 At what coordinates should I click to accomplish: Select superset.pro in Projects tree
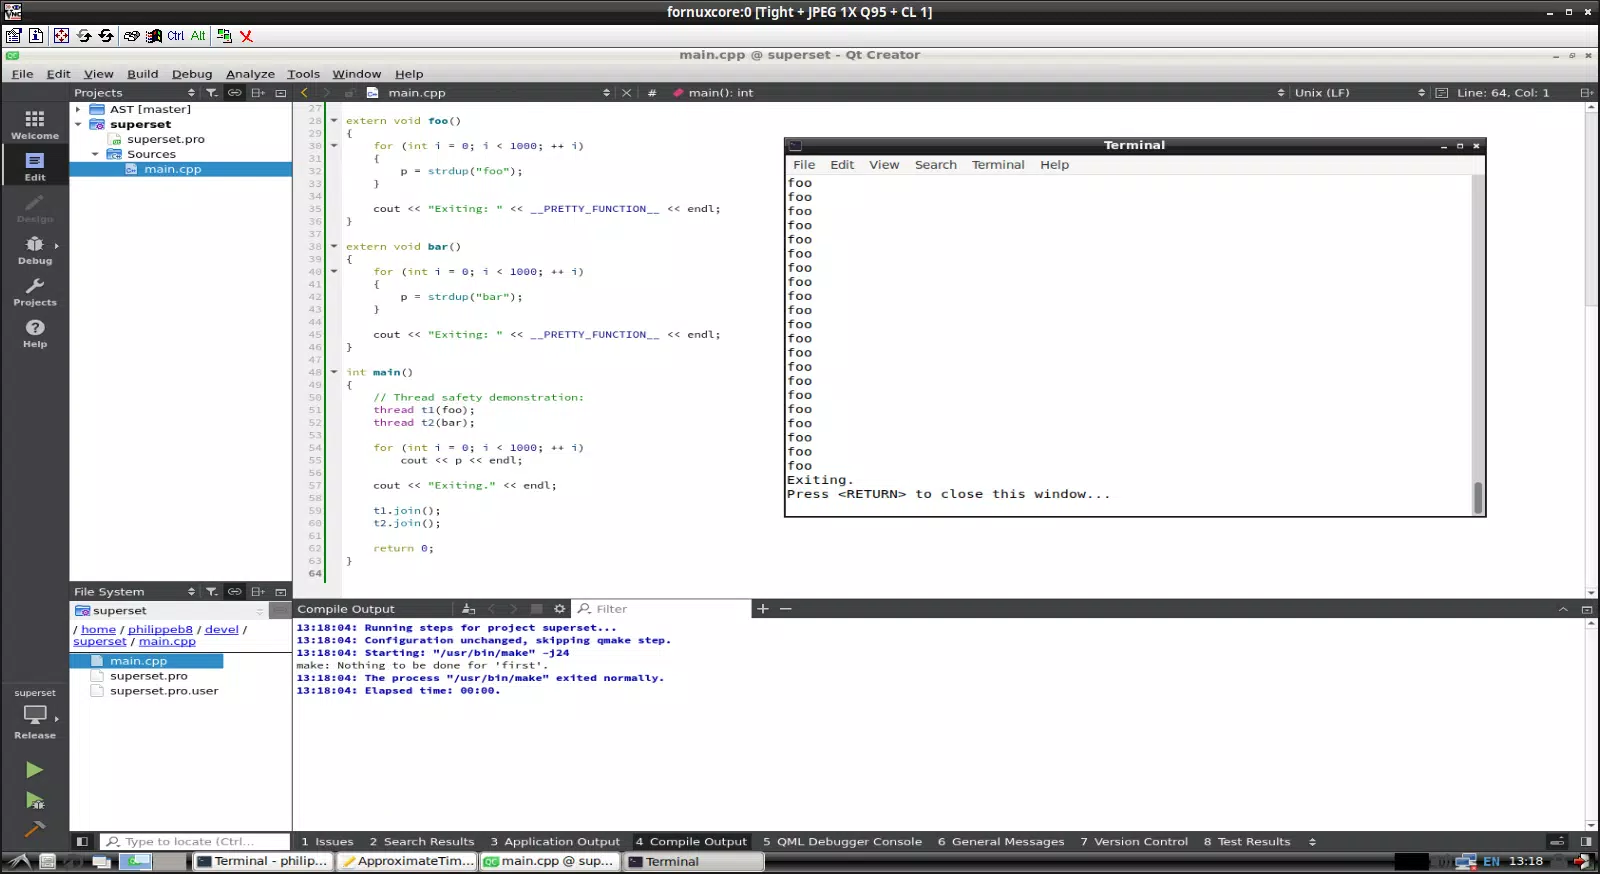(x=166, y=139)
